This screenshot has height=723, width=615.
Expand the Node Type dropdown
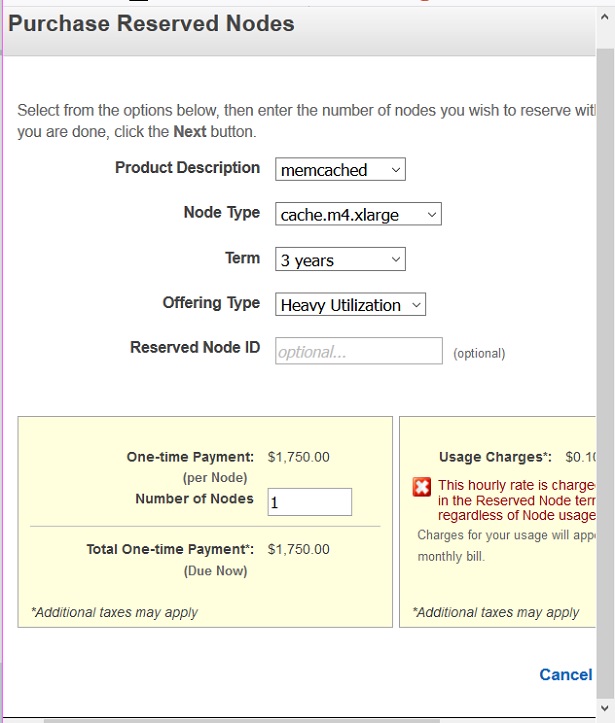358,214
